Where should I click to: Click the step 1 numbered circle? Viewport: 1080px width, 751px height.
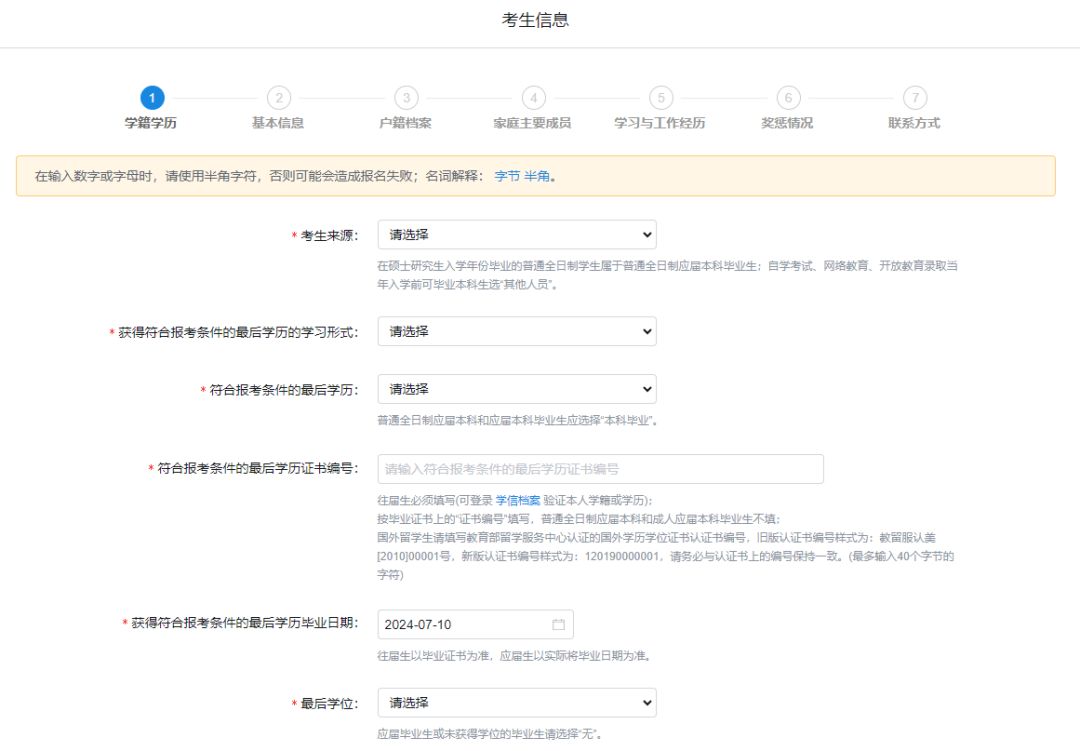[x=151, y=98]
